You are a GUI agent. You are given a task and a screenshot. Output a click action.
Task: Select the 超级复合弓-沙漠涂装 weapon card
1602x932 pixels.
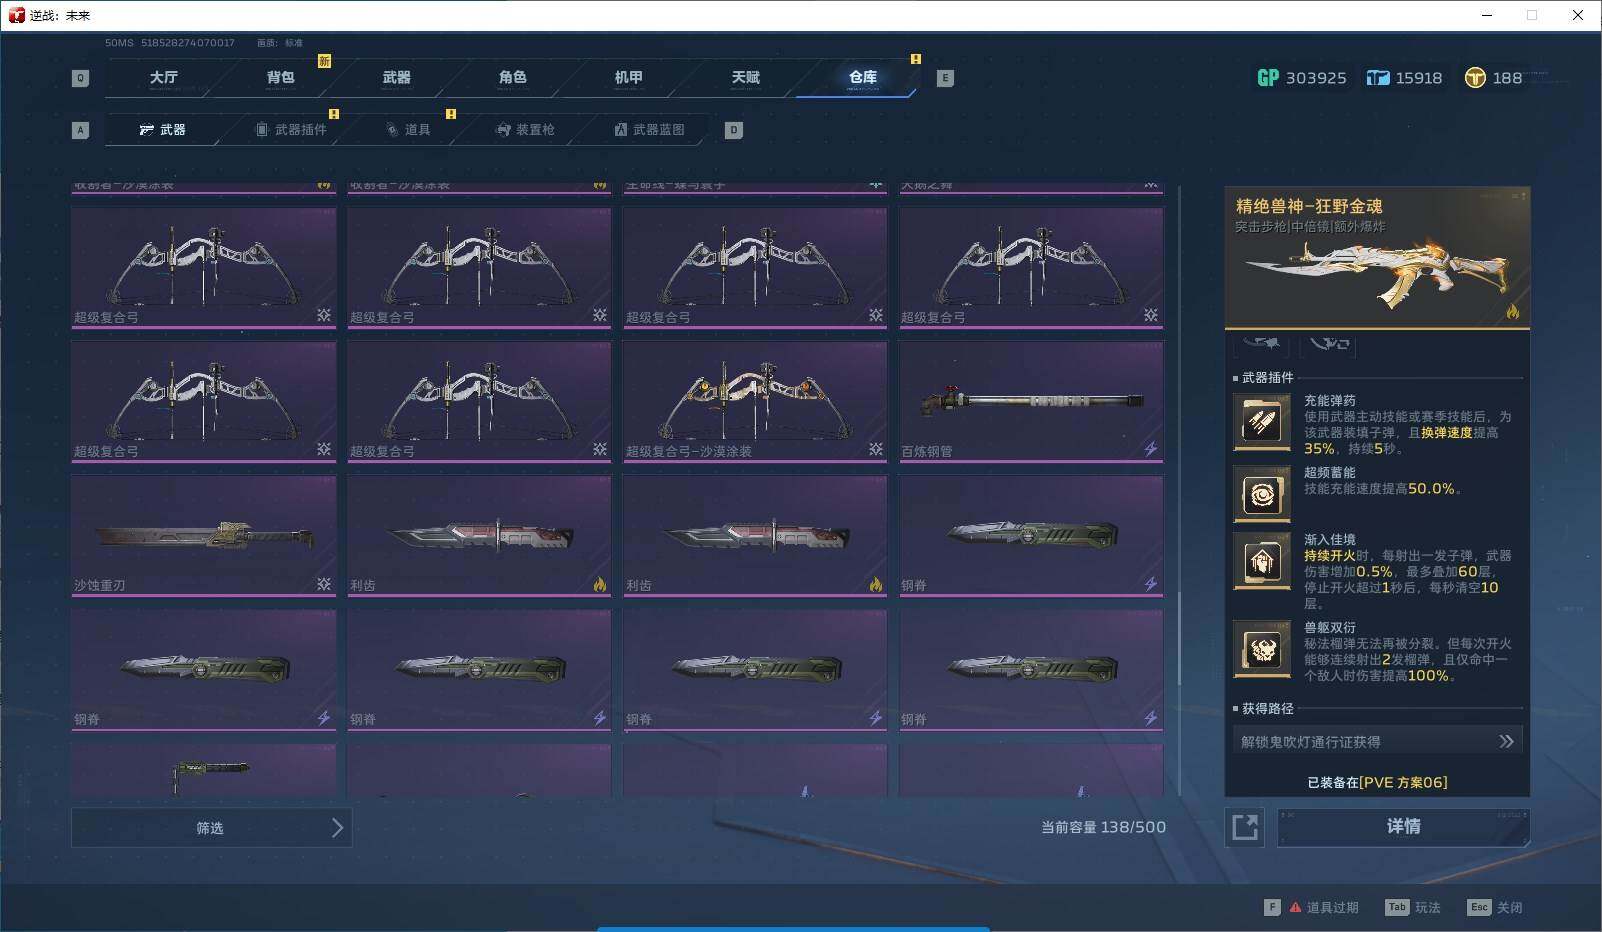point(755,401)
